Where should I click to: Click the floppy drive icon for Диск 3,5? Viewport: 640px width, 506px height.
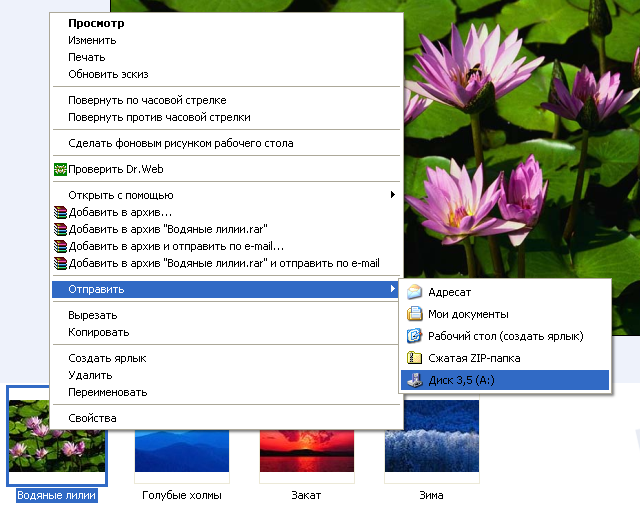[x=414, y=380]
